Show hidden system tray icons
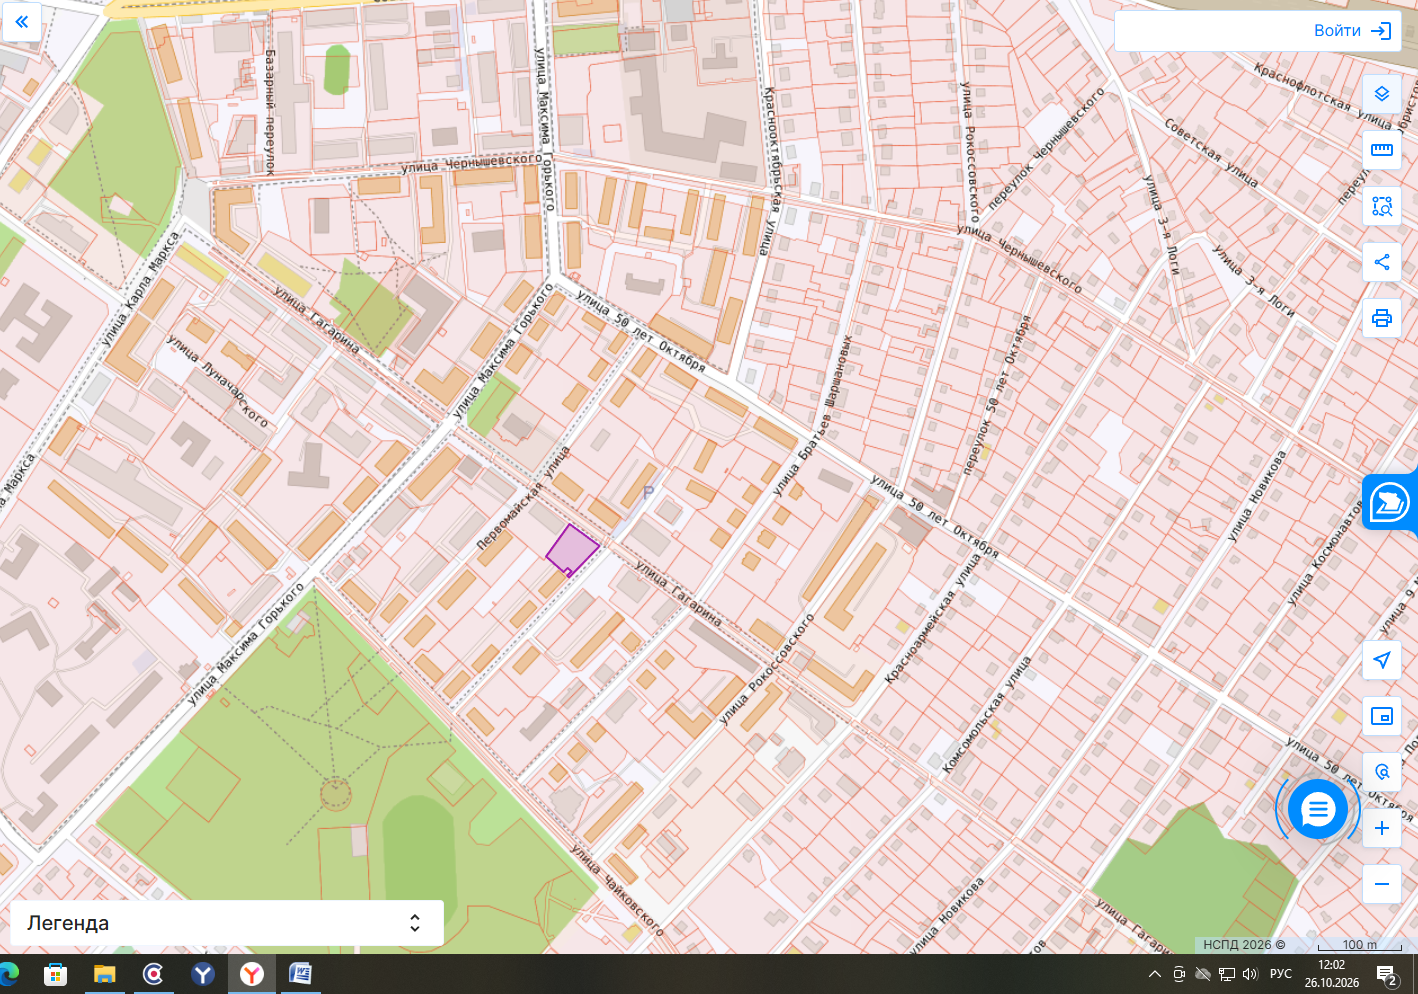The width and height of the screenshot is (1418, 994). [x=1155, y=974]
